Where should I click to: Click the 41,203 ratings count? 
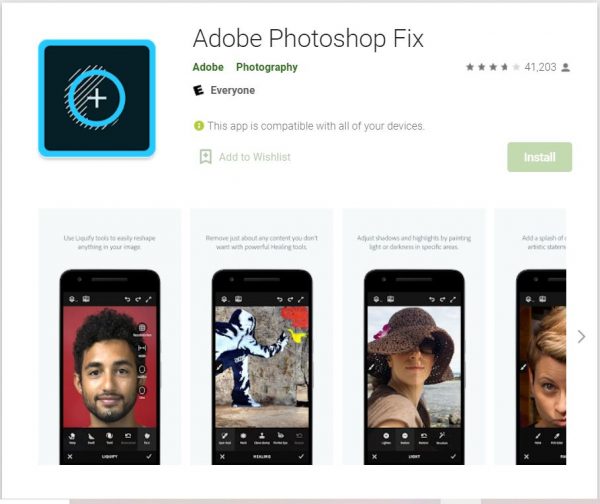540,67
